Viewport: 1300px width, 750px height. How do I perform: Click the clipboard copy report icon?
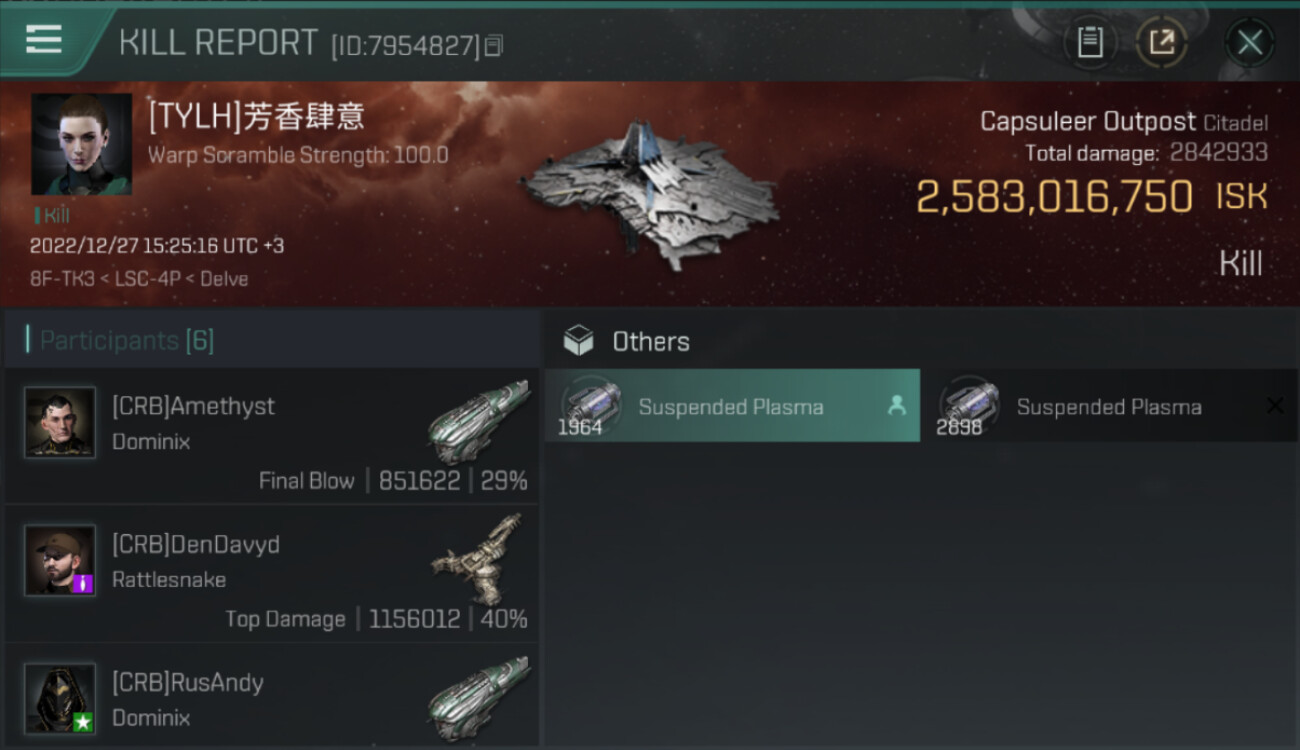tap(1089, 42)
